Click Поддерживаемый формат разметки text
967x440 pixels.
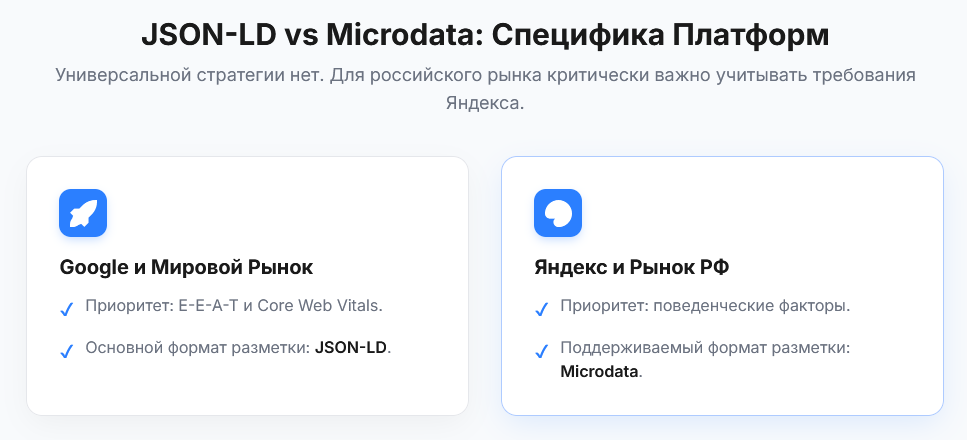click(705, 348)
